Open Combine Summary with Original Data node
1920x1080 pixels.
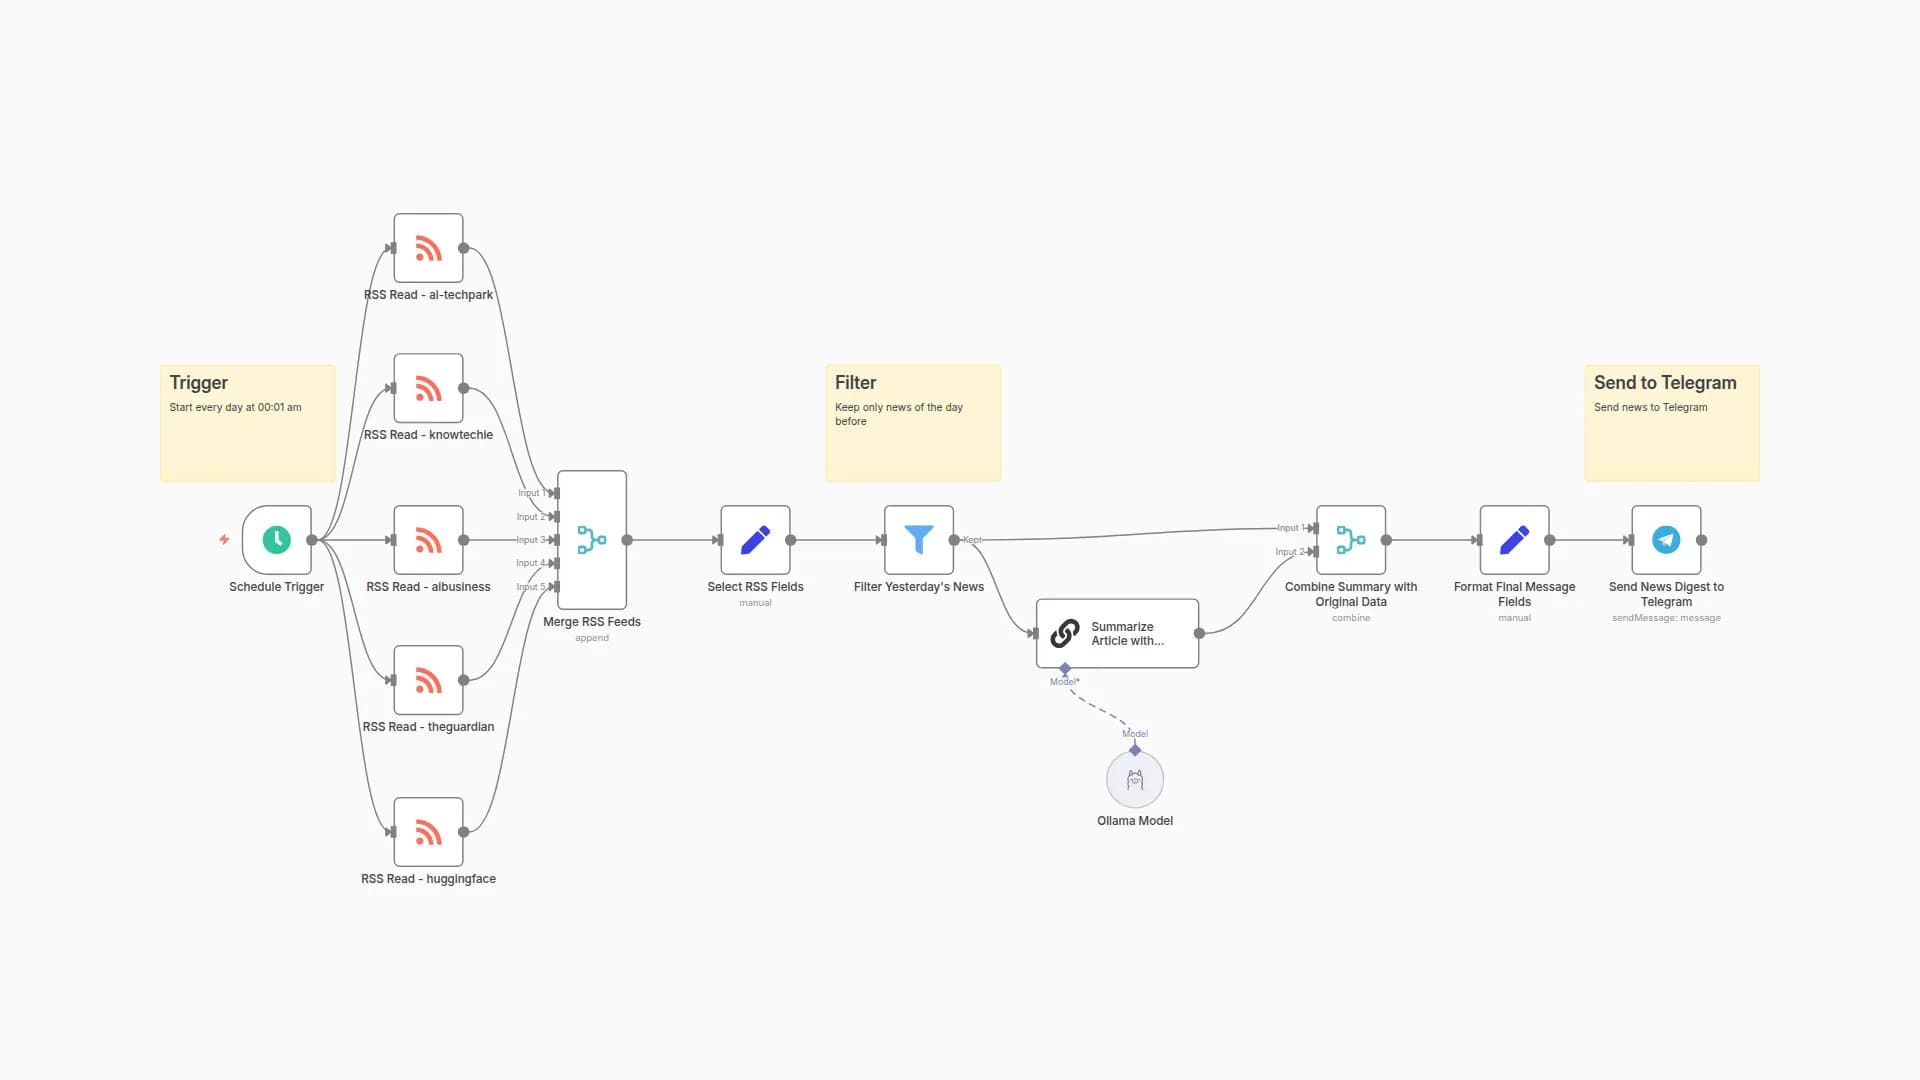(x=1350, y=540)
